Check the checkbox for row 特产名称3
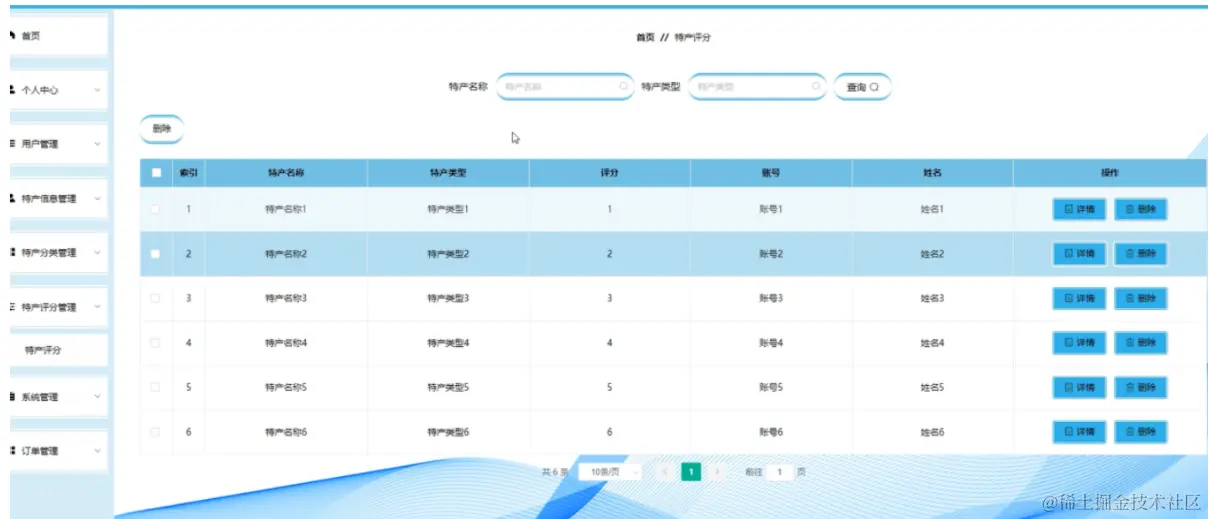This screenshot has height=519, width=1208. [x=155, y=298]
